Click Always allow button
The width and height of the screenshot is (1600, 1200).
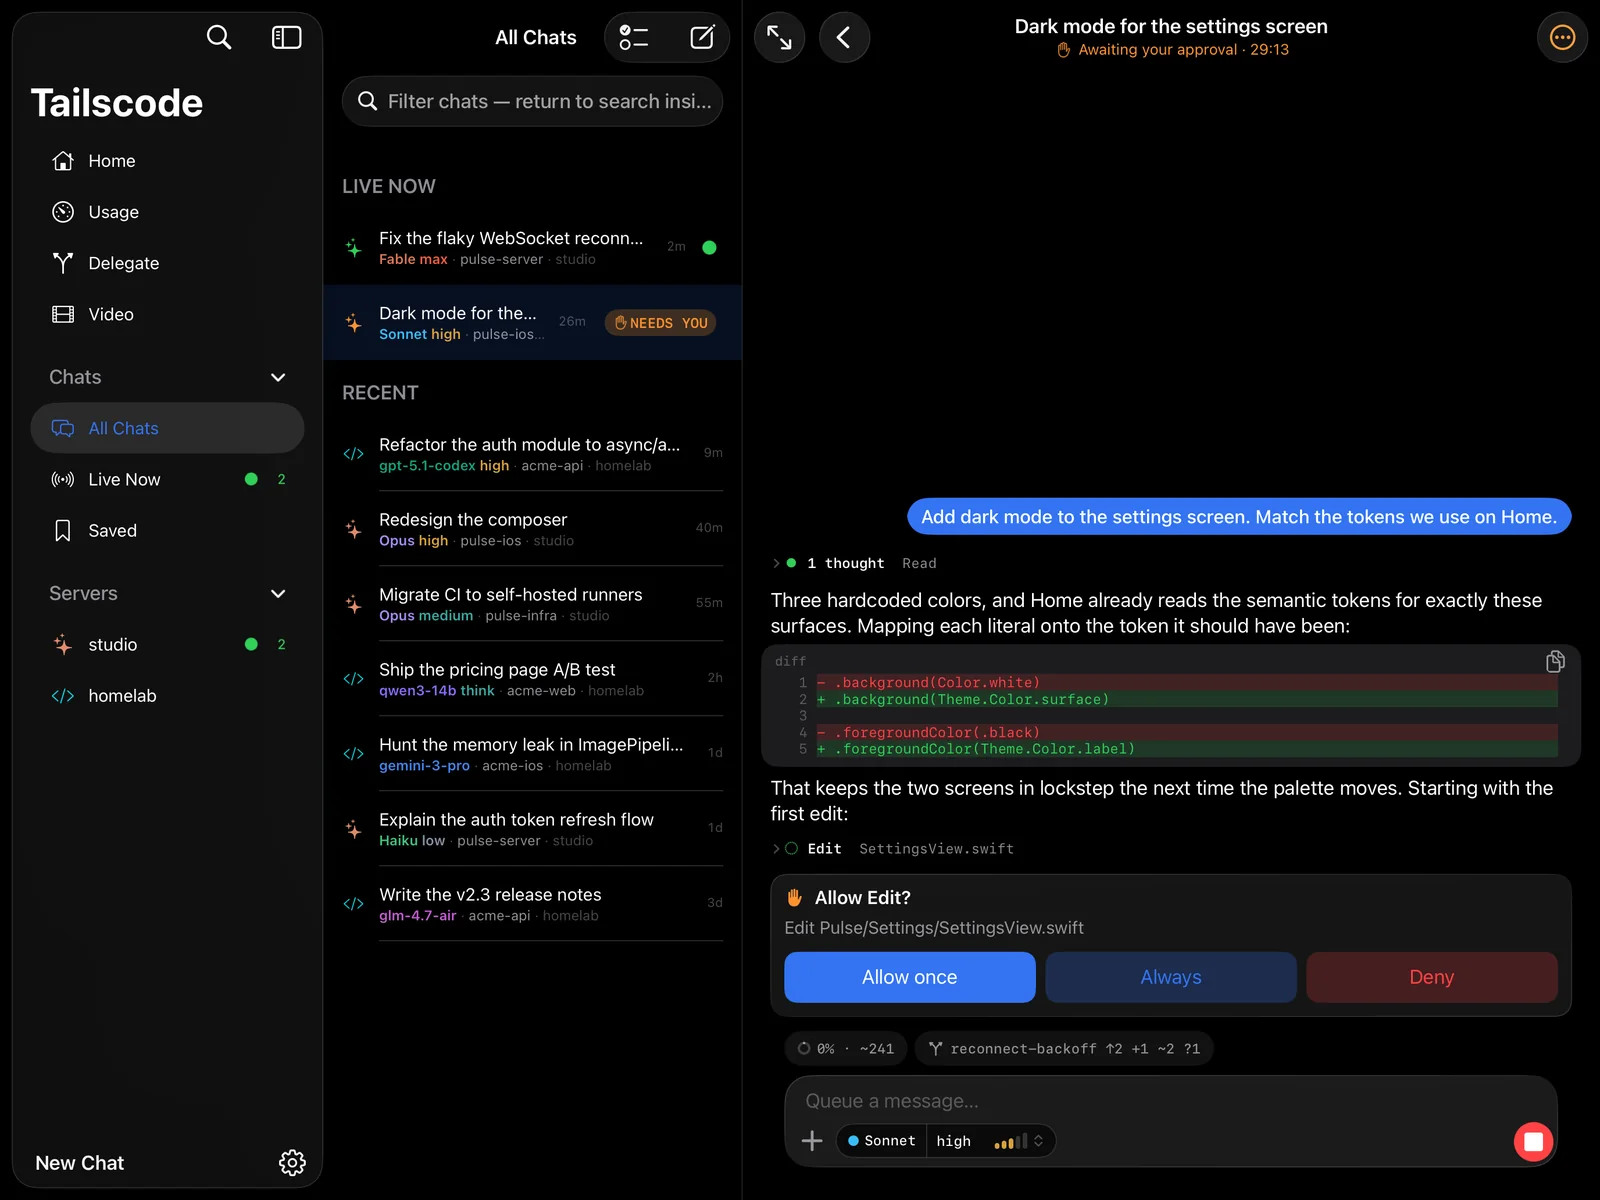[x=1171, y=977]
